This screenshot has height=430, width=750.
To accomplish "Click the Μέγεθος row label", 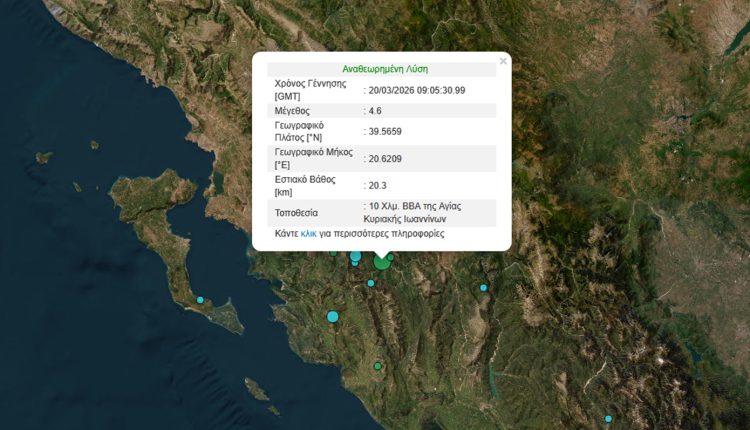I will (x=293, y=110).
